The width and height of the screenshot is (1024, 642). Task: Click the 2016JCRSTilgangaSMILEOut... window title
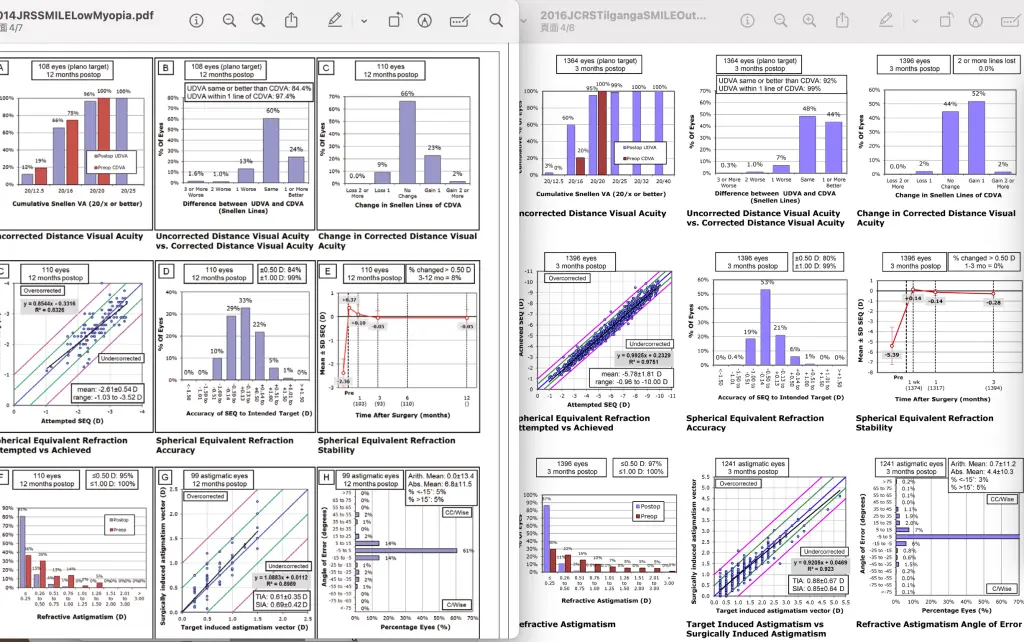[623, 15]
